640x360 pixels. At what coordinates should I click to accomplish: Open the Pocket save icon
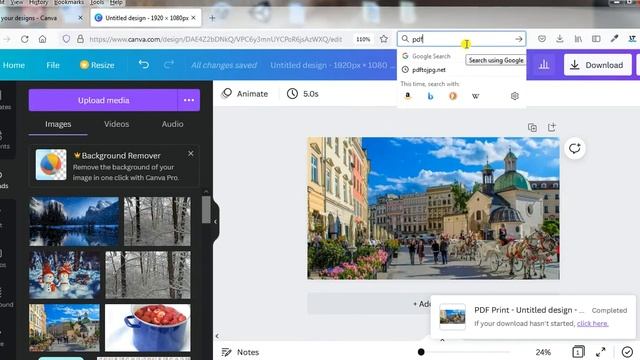tap(542, 39)
